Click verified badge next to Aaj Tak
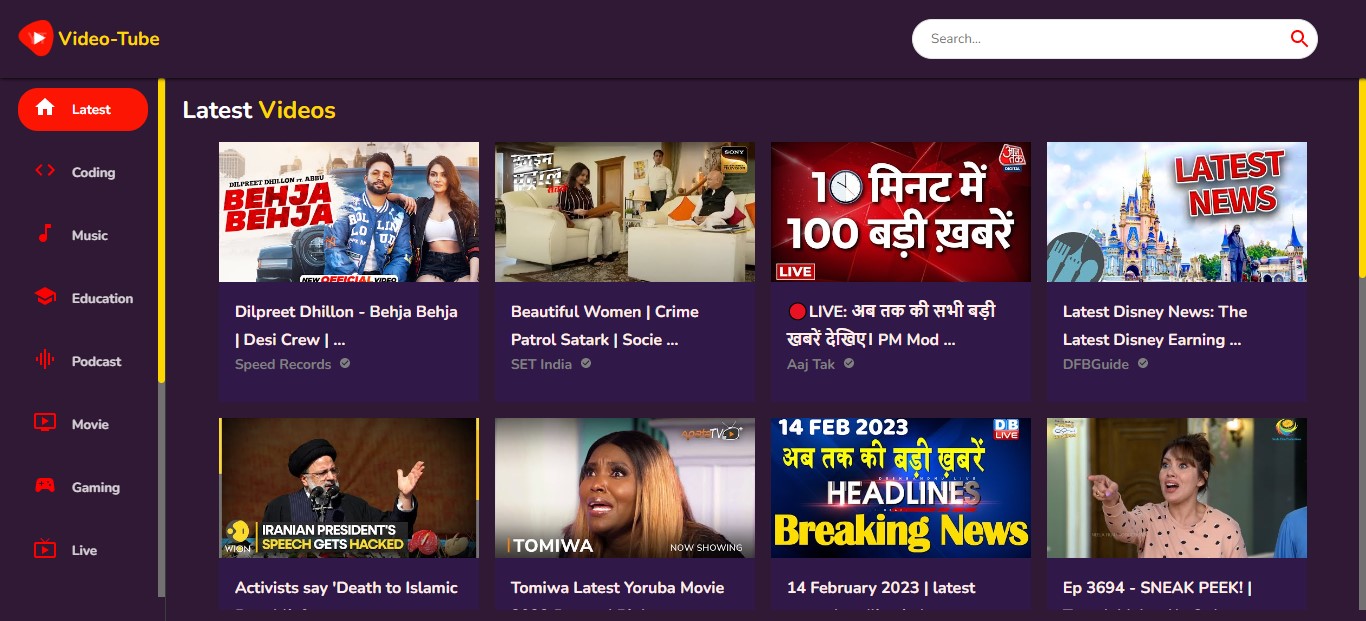The width and height of the screenshot is (1366, 621). [849, 364]
